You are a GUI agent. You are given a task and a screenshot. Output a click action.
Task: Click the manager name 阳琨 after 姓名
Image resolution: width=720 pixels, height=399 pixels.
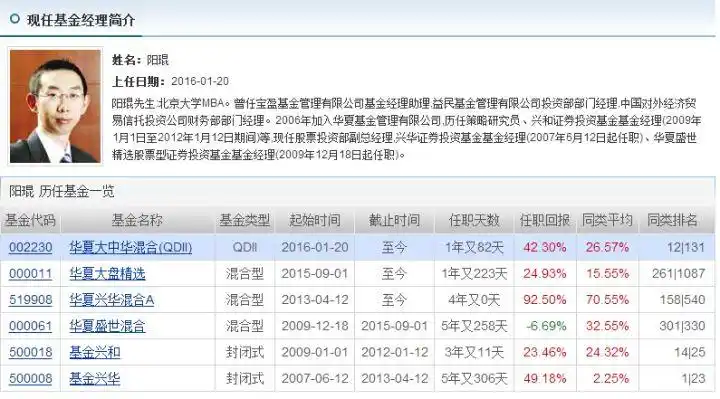(x=158, y=60)
